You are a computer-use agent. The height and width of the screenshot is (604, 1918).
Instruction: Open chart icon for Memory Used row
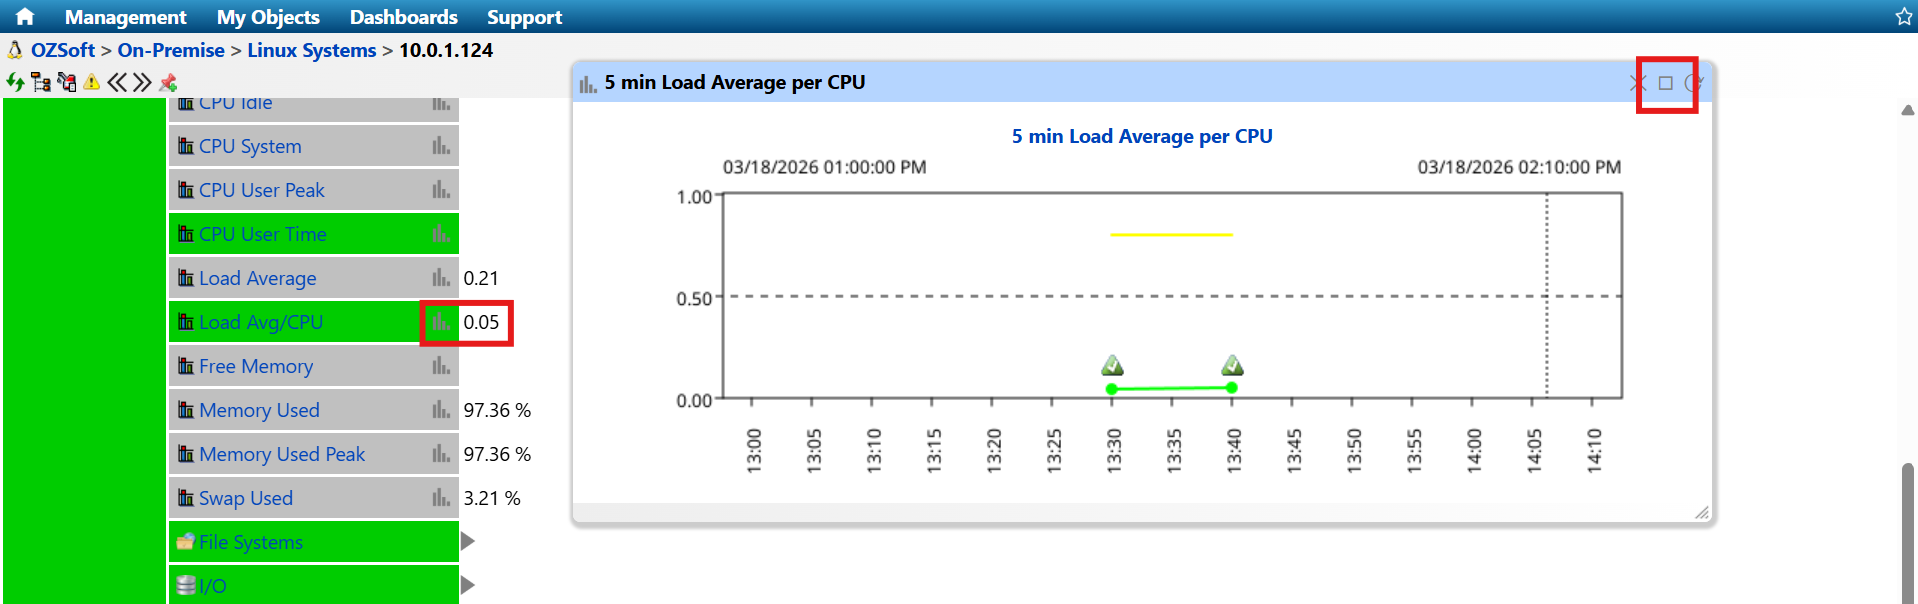(x=441, y=410)
